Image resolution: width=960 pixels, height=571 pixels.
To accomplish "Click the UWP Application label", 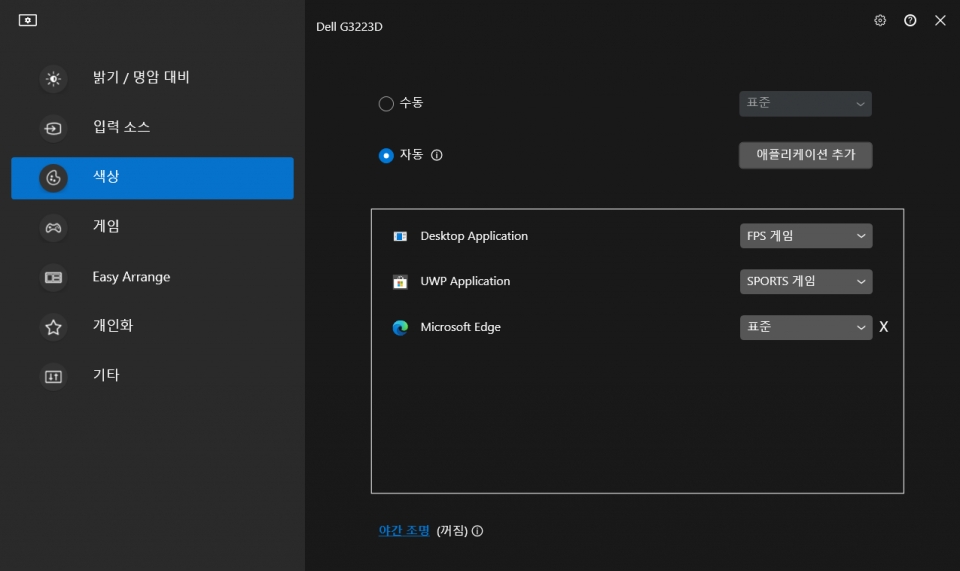I will click(x=465, y=282).
